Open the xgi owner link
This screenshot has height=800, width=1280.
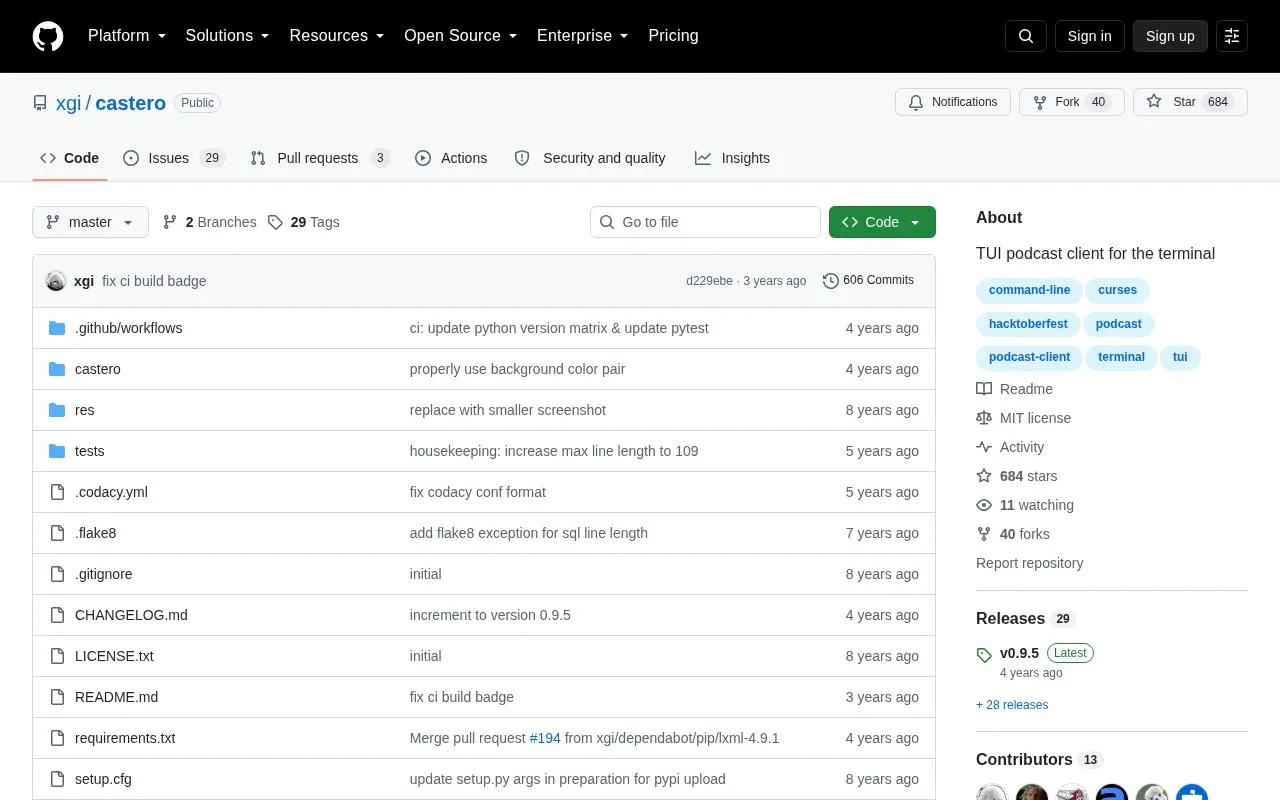pyautogui.click(x=69, y=103)
